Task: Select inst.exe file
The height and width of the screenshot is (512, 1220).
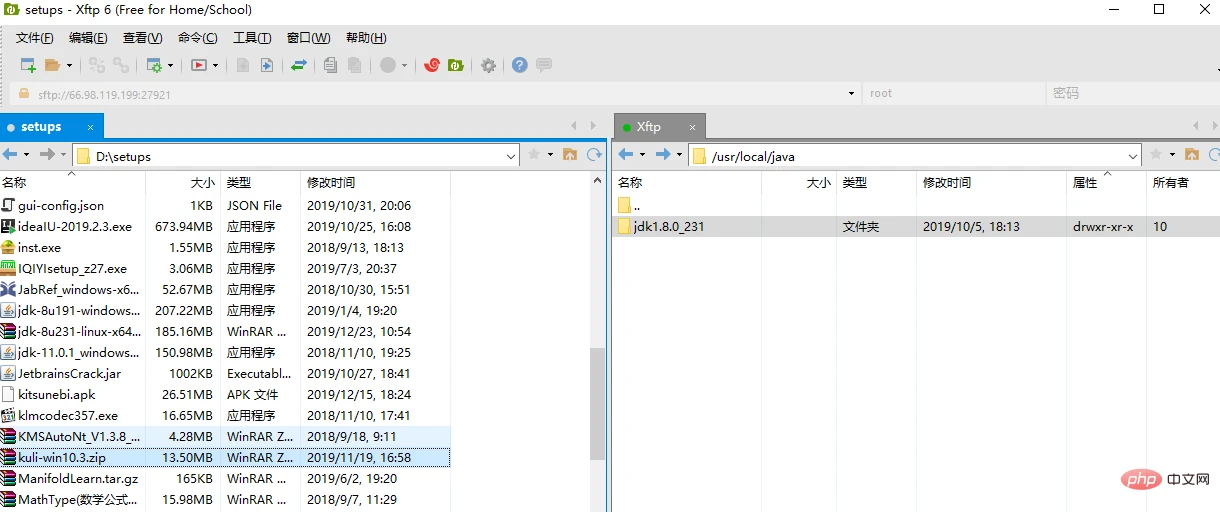Action: pos(225,248)
